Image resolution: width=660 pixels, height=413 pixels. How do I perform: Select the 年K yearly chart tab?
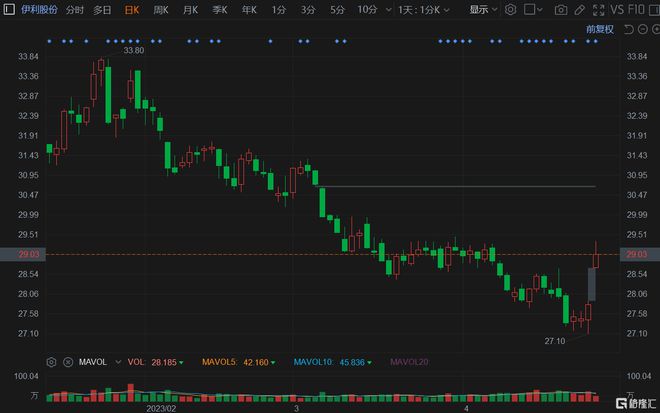[249, 10]
